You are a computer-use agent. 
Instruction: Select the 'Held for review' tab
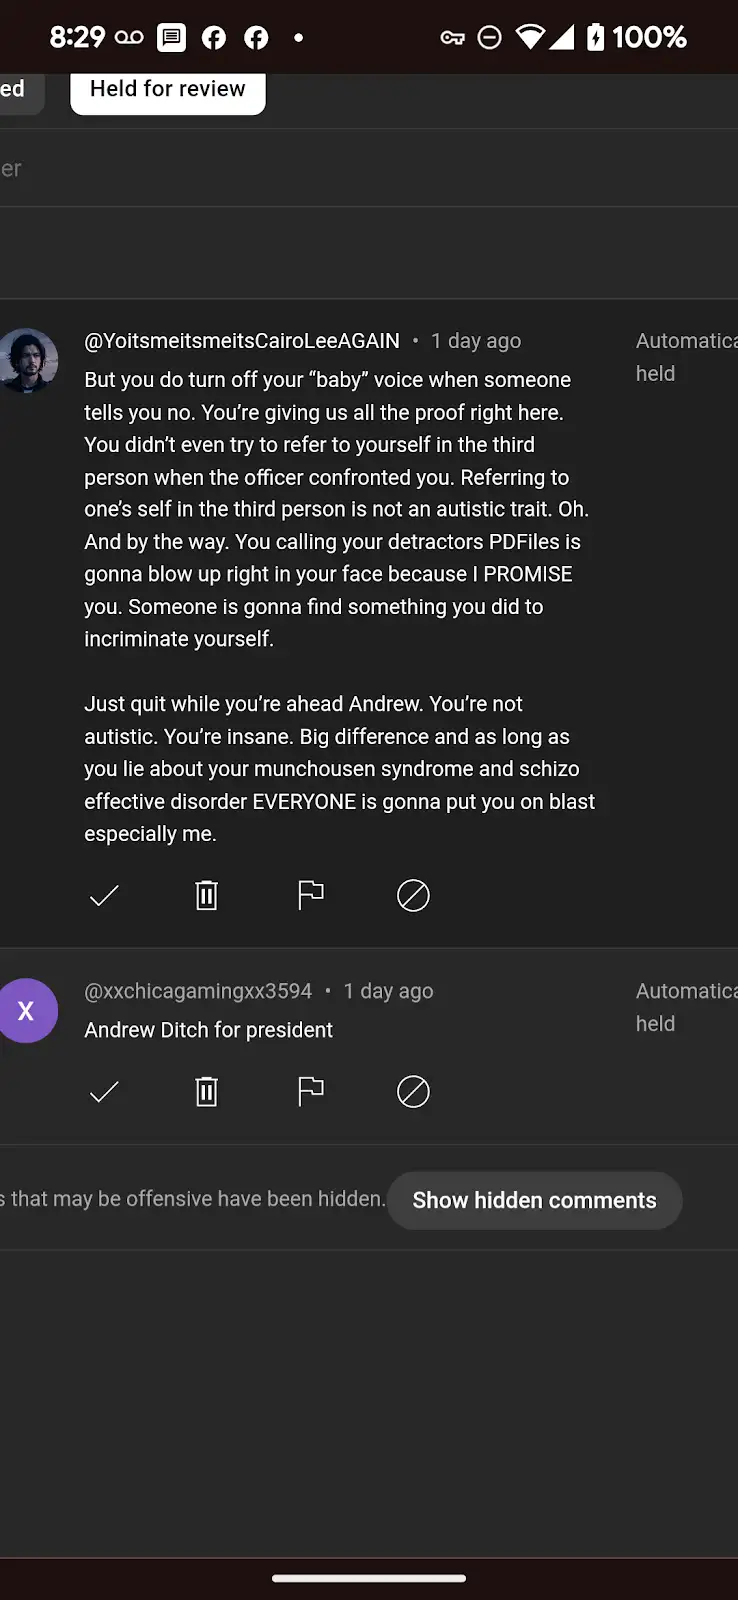pyautogui.click(x=168, y=90)
